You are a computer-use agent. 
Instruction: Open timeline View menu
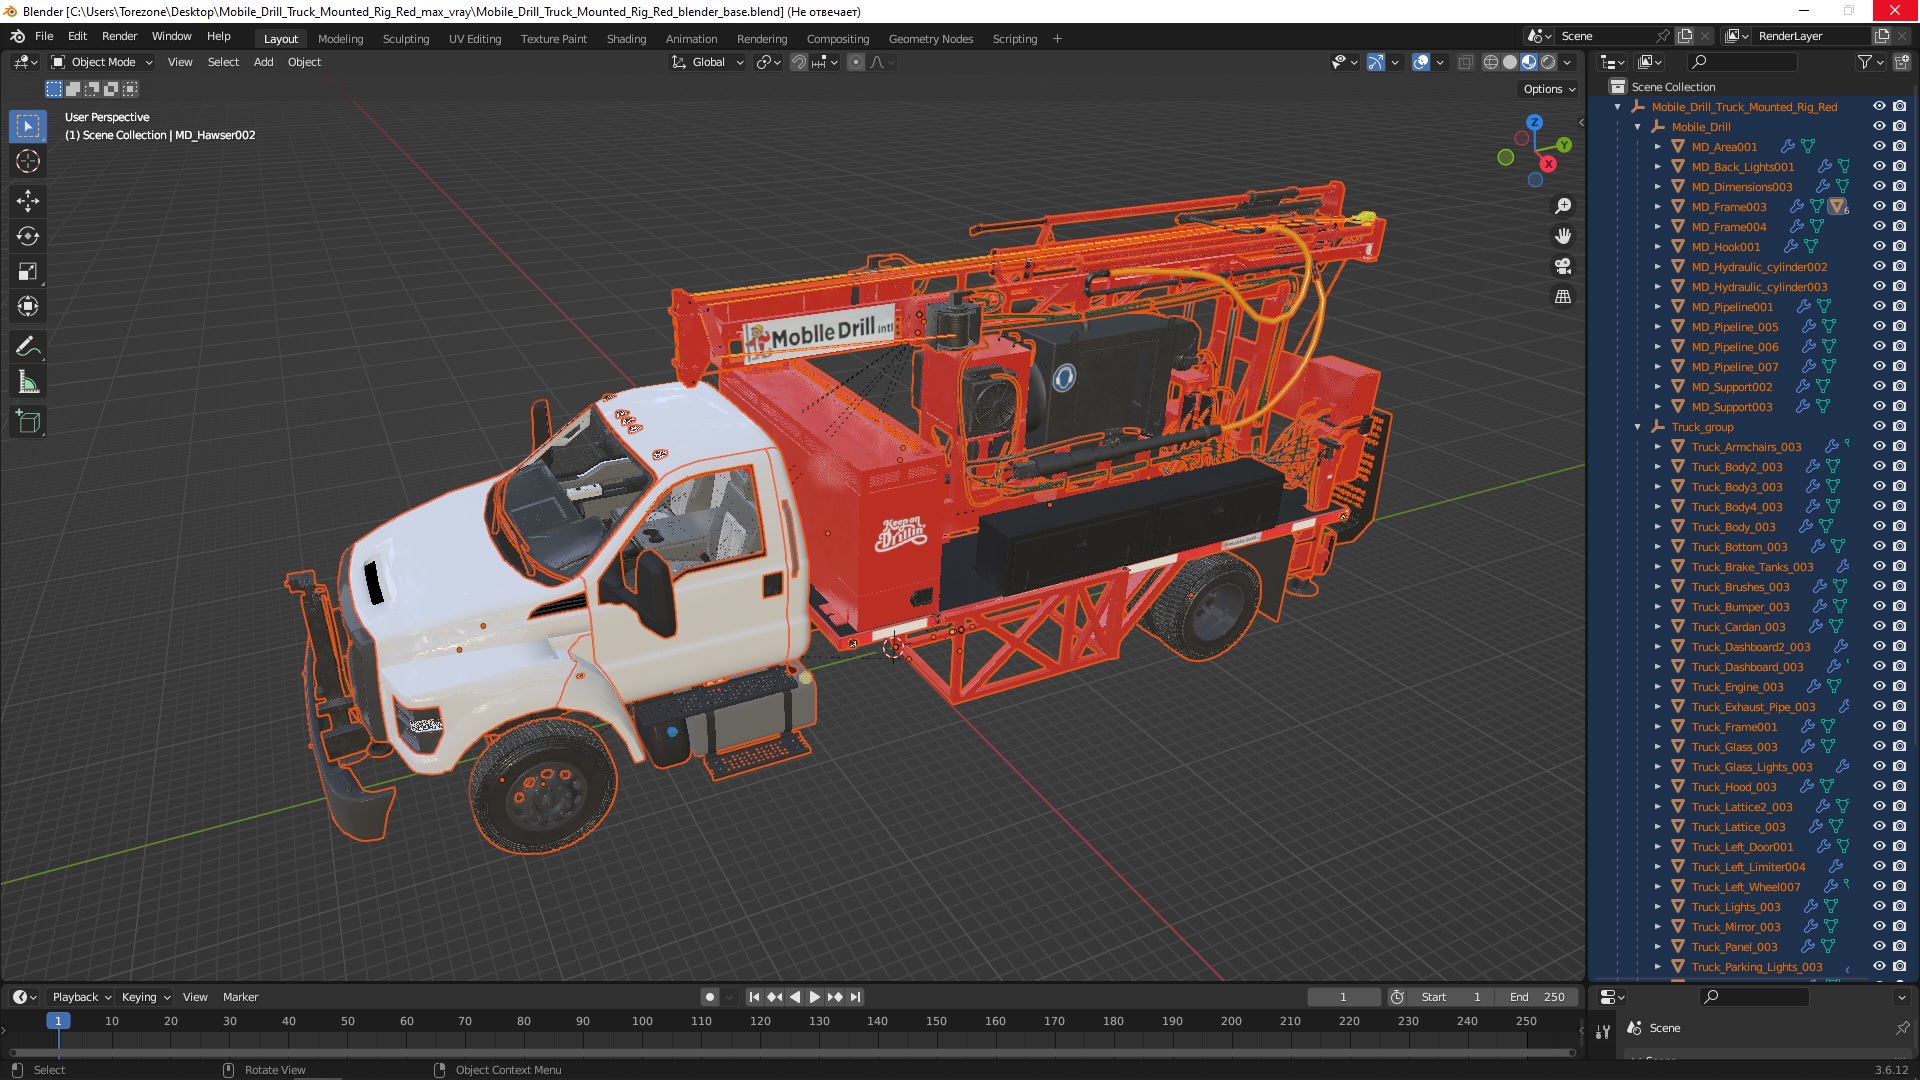195,997
